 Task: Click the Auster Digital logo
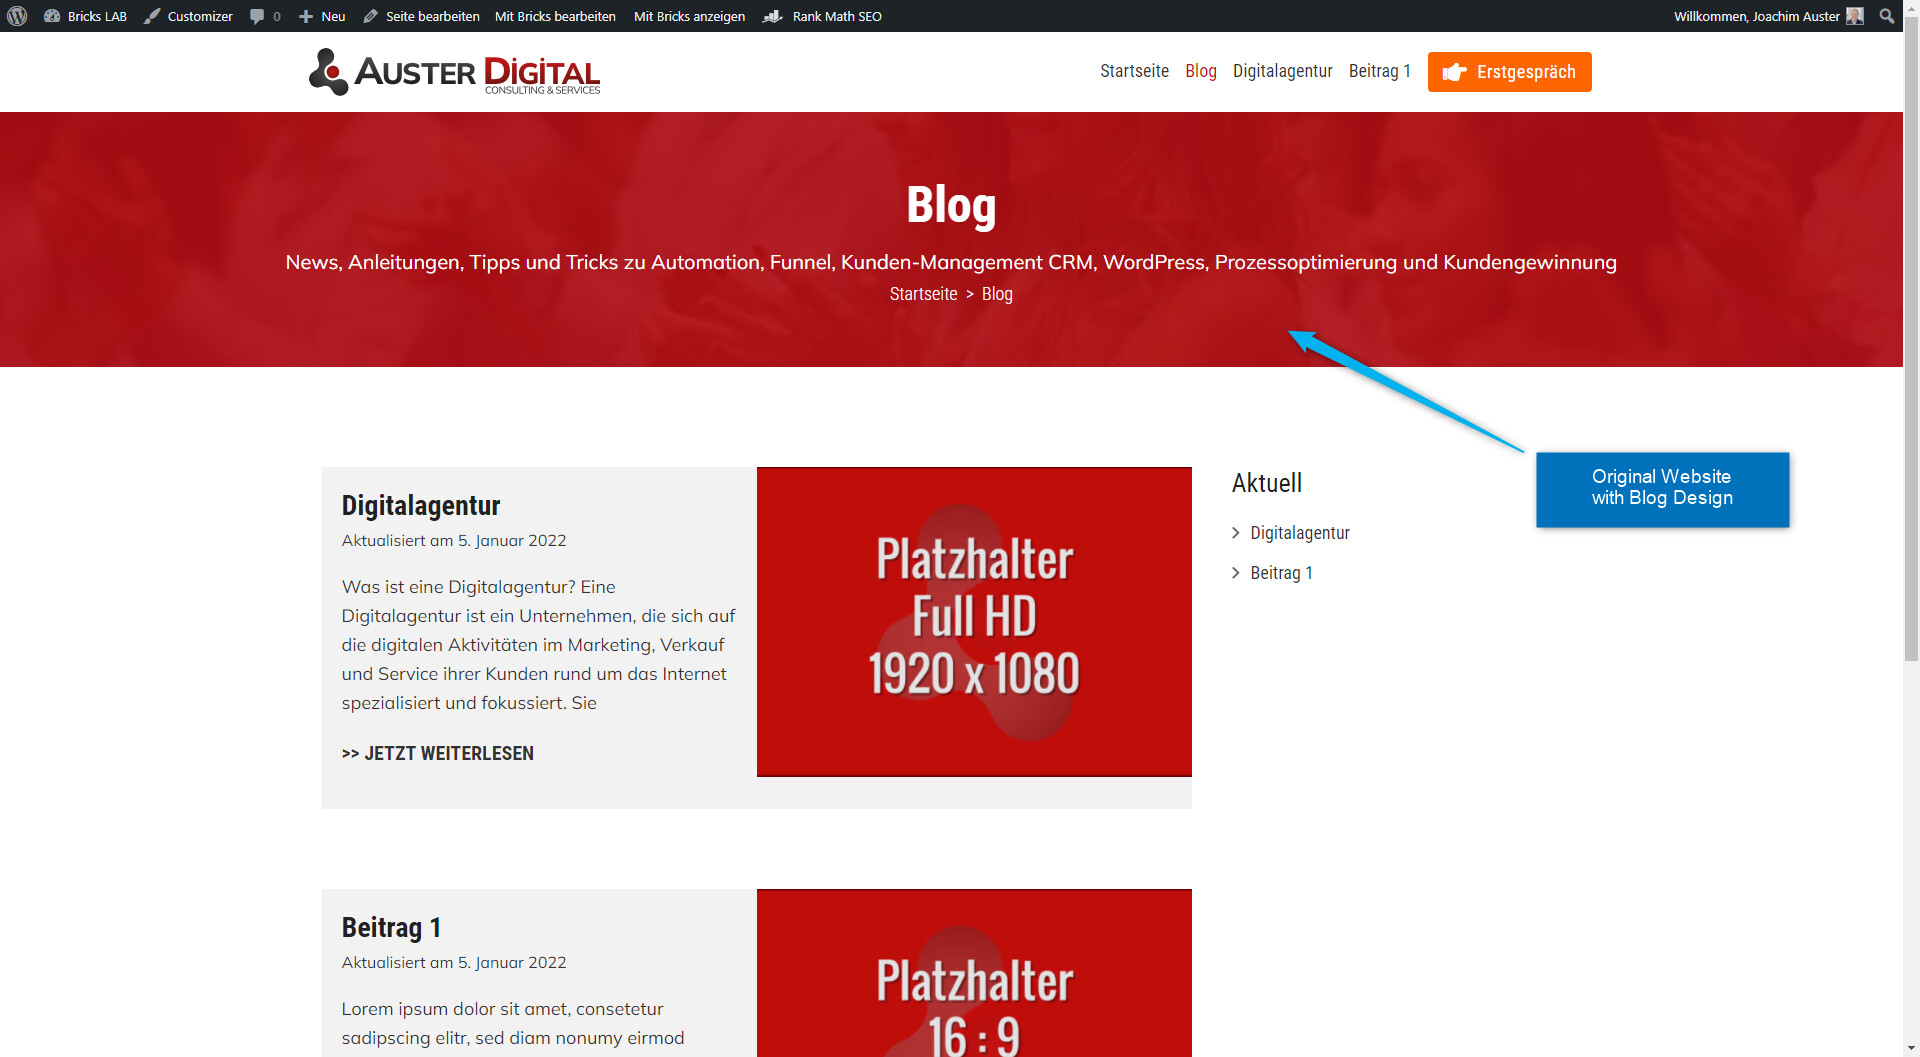tap(454, 72)
